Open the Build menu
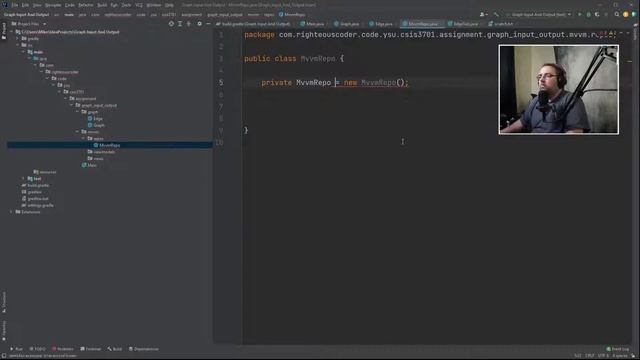This screenshot has height=360, width=640. pos(102,5)
